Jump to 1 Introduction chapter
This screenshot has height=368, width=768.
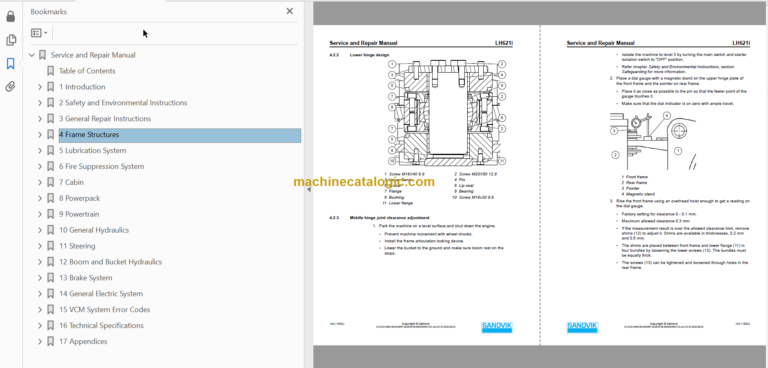[82, 87]
